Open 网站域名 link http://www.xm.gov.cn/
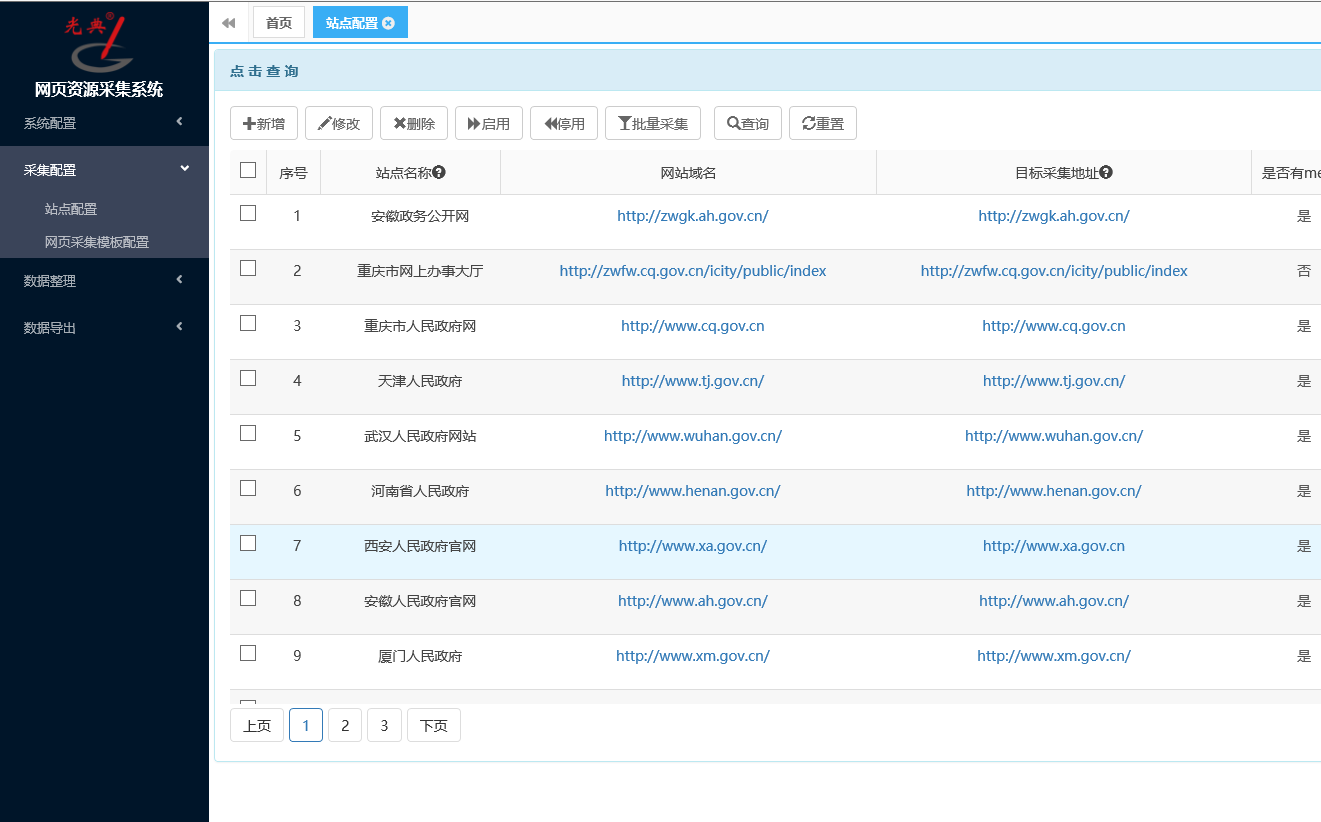Image resolution: width=1321 pixels, height=822 pixels. [x=693, y=656]
